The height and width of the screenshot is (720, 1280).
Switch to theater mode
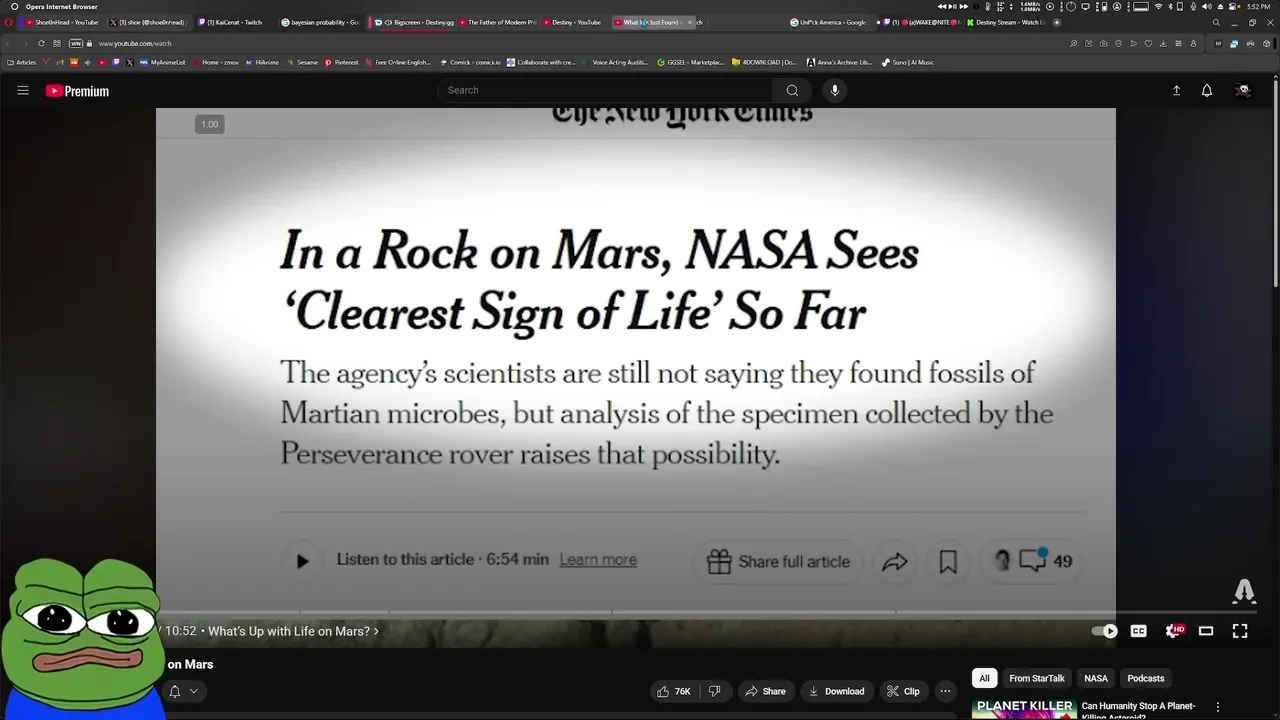coord(1206,631)
